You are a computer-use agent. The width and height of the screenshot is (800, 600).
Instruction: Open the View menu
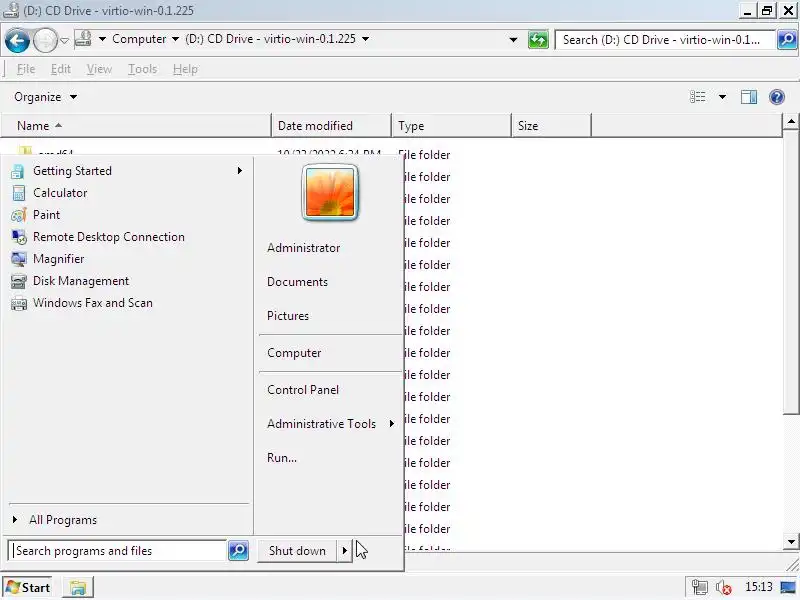pyautogui.click(x=99, y=69)
